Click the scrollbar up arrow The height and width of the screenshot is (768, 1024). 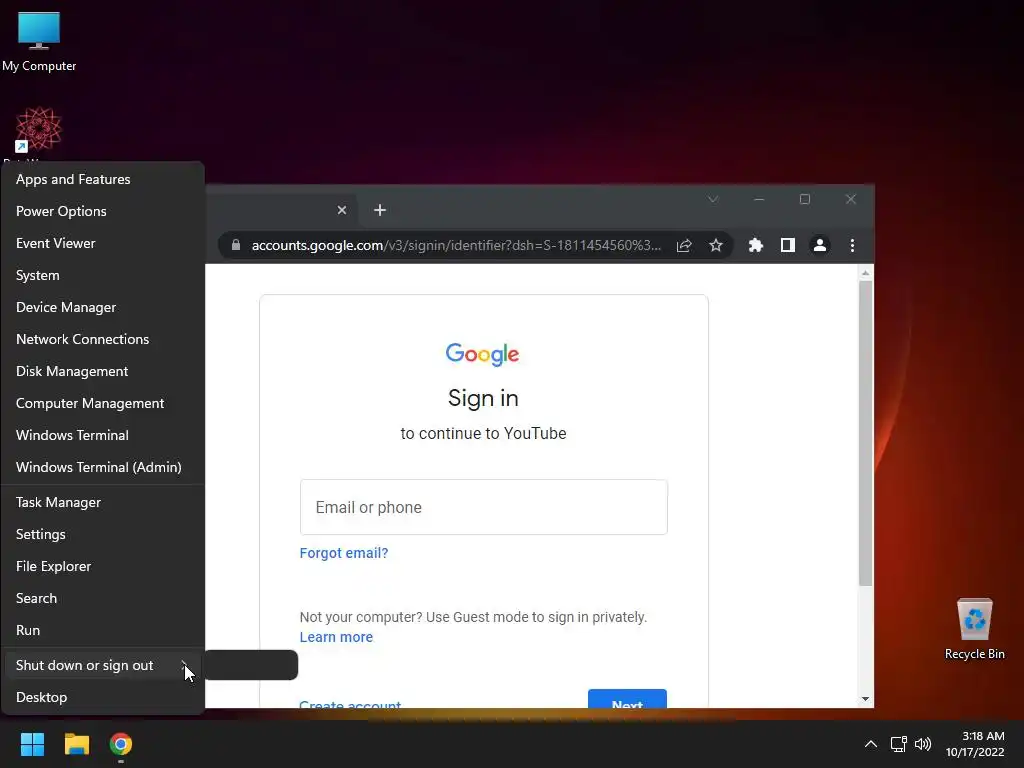point(865,274)
